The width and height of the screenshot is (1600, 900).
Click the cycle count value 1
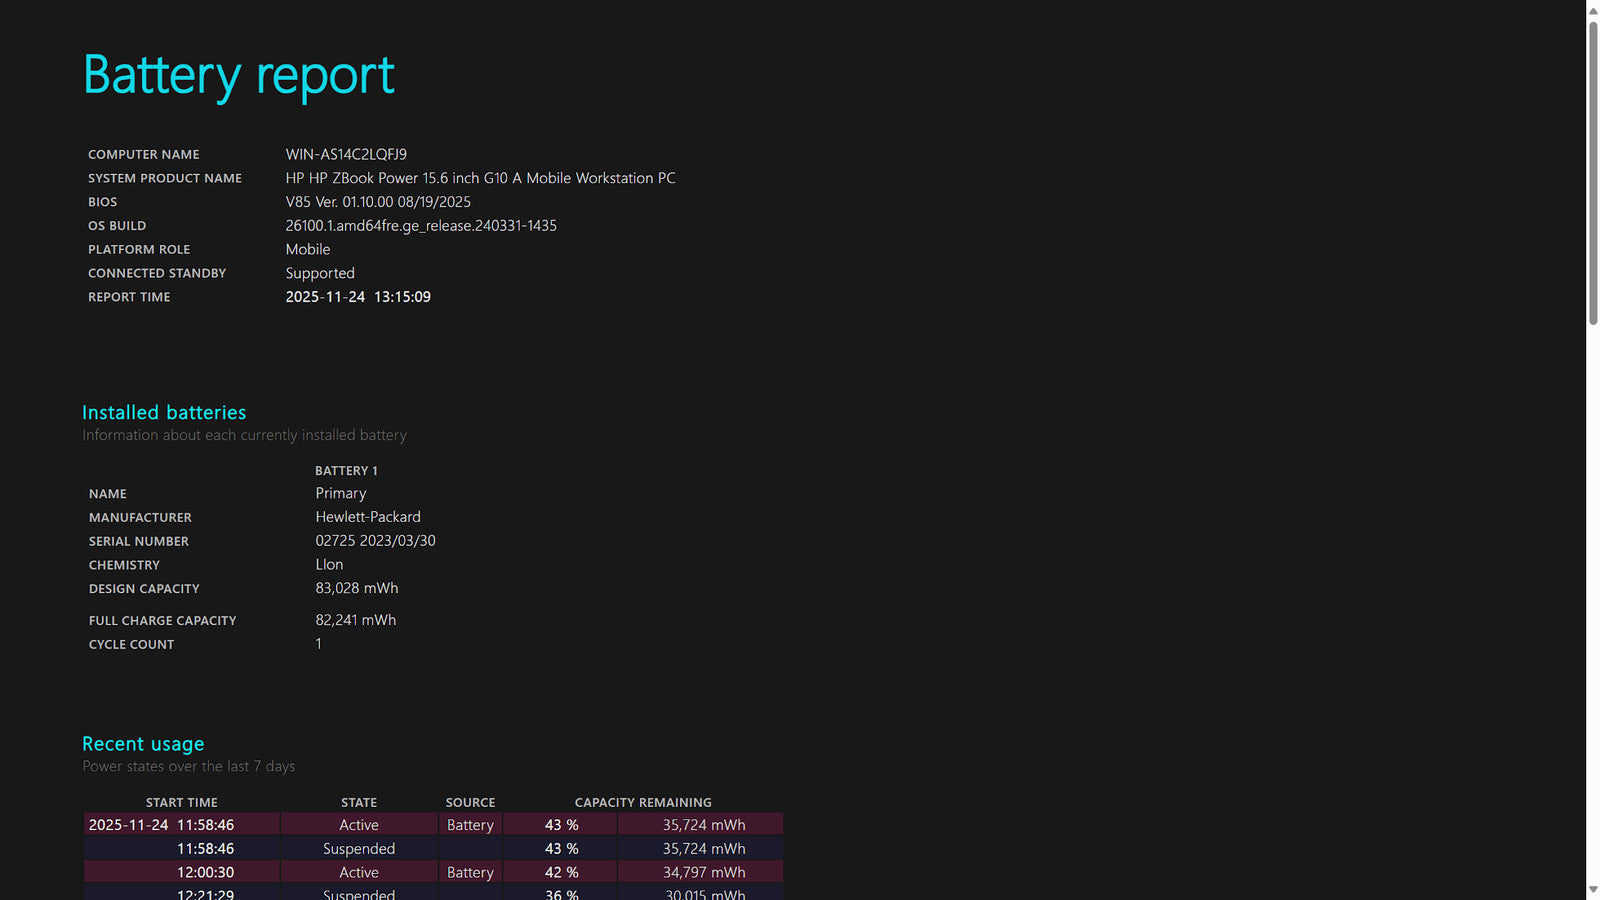(x=319, y=644)
